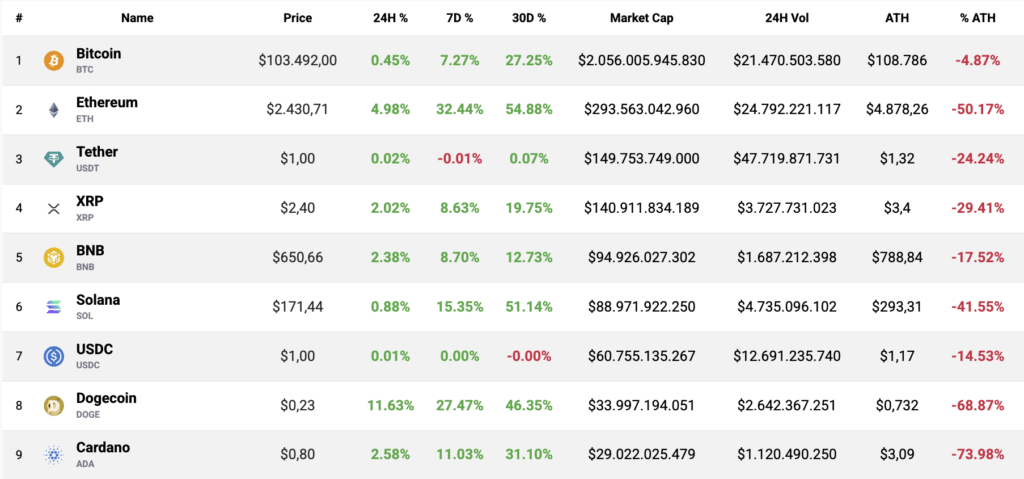Open the Dogecoin coin name link
This screenshot has width=1024, height=479.
pos(106,398)
